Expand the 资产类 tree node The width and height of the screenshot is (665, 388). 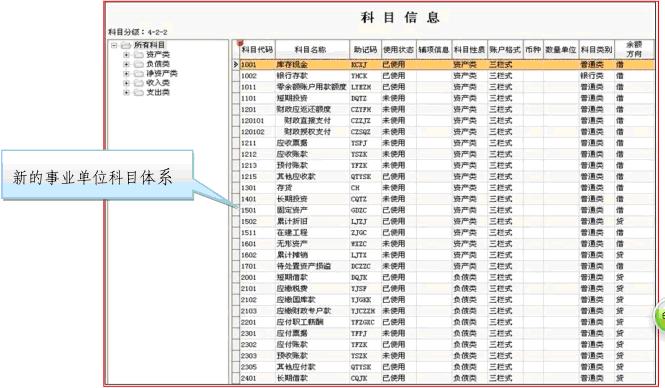pyautogui.click(x=126, y=55)
